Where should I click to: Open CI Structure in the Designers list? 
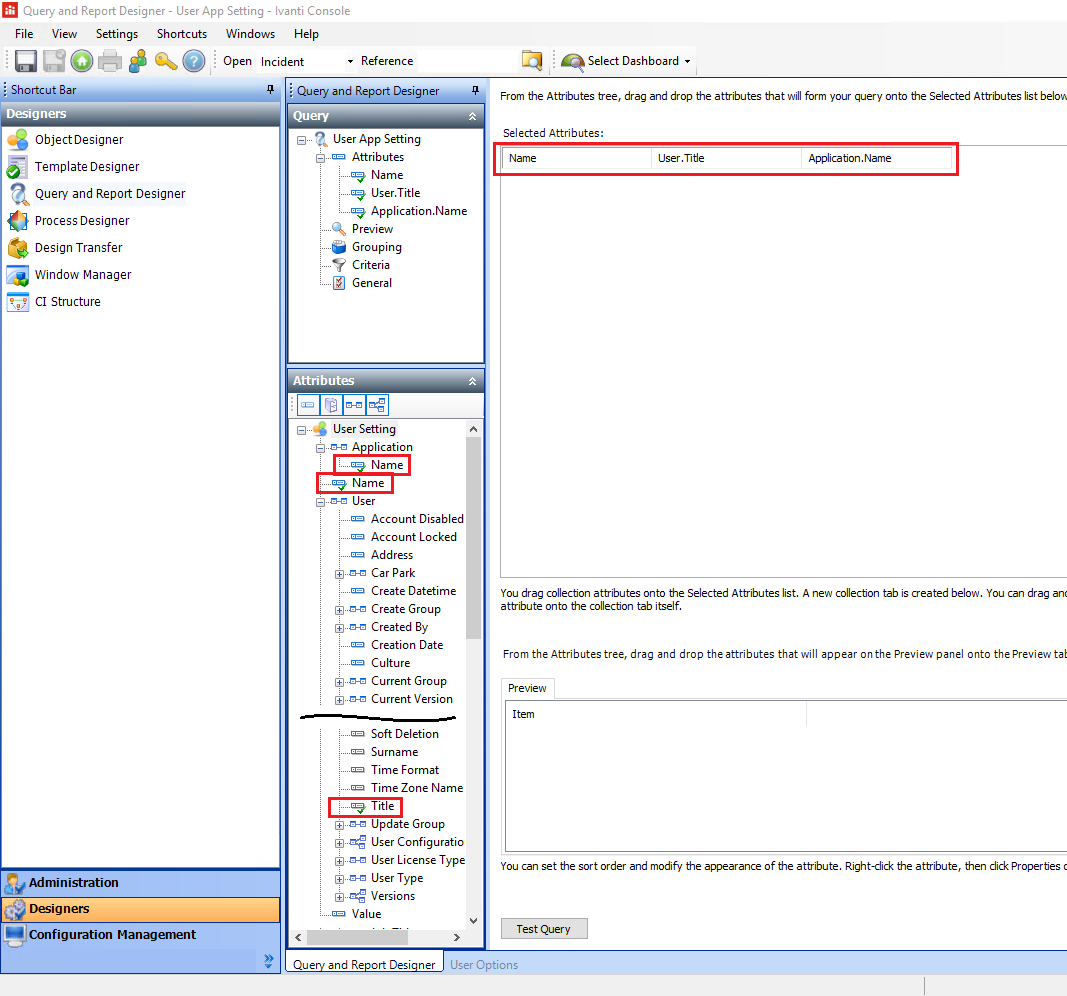point(67,302)
